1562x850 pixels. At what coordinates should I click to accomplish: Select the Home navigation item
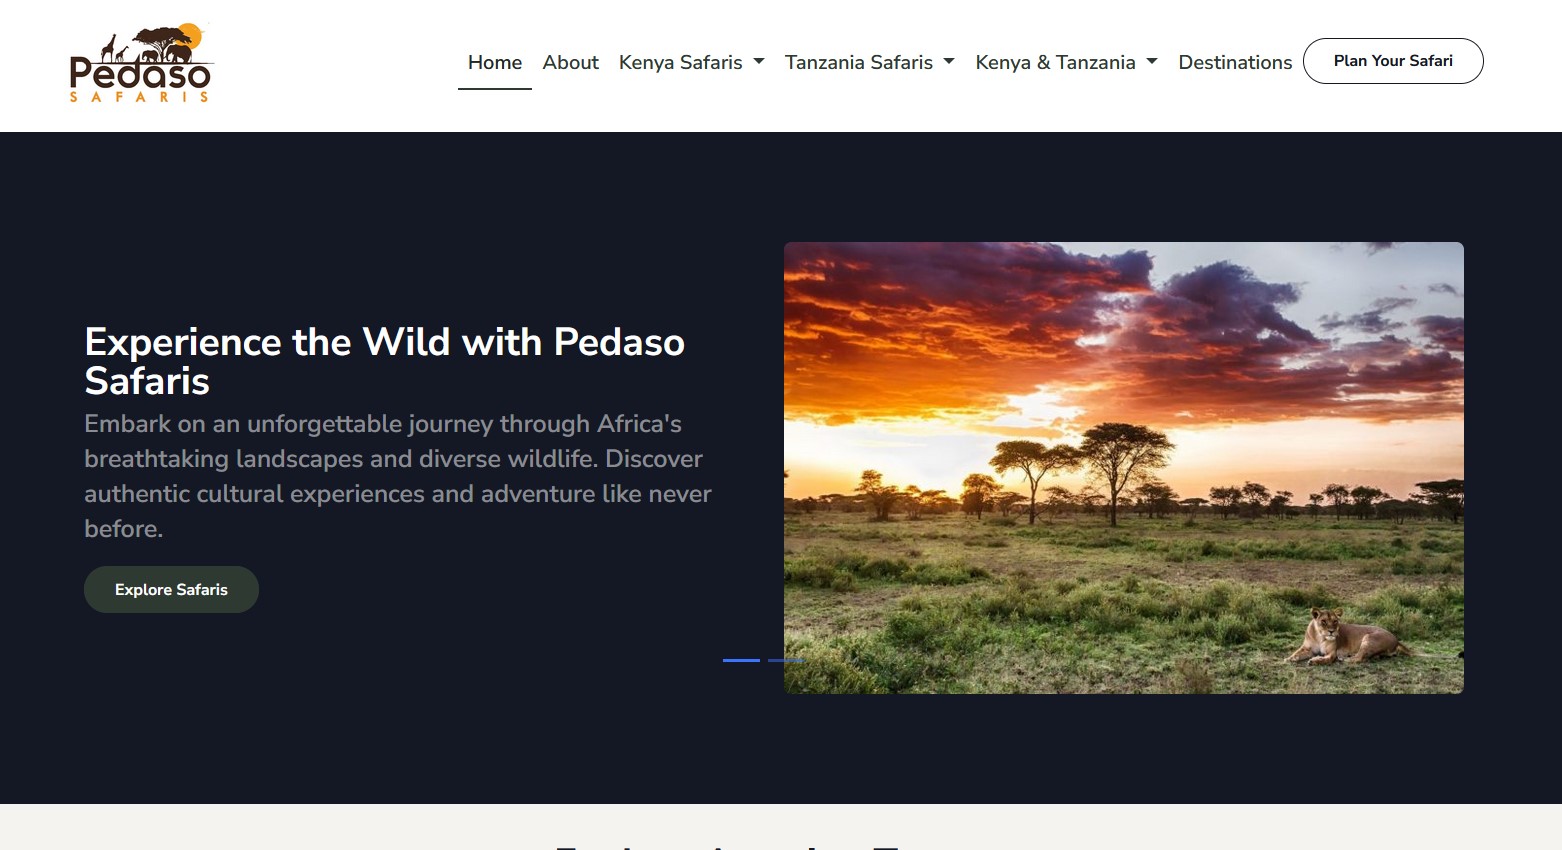pos(494,62)
